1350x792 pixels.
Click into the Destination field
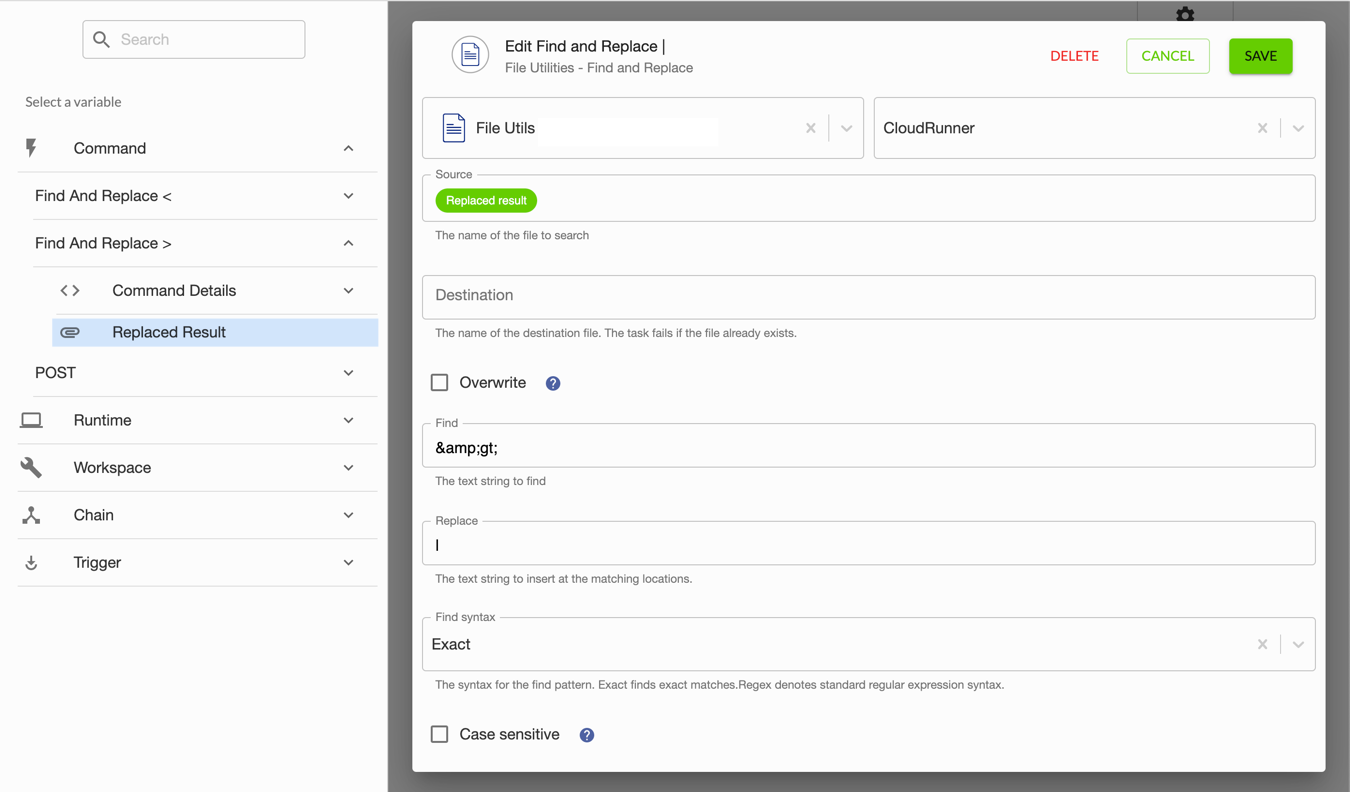tap(868, 297)
